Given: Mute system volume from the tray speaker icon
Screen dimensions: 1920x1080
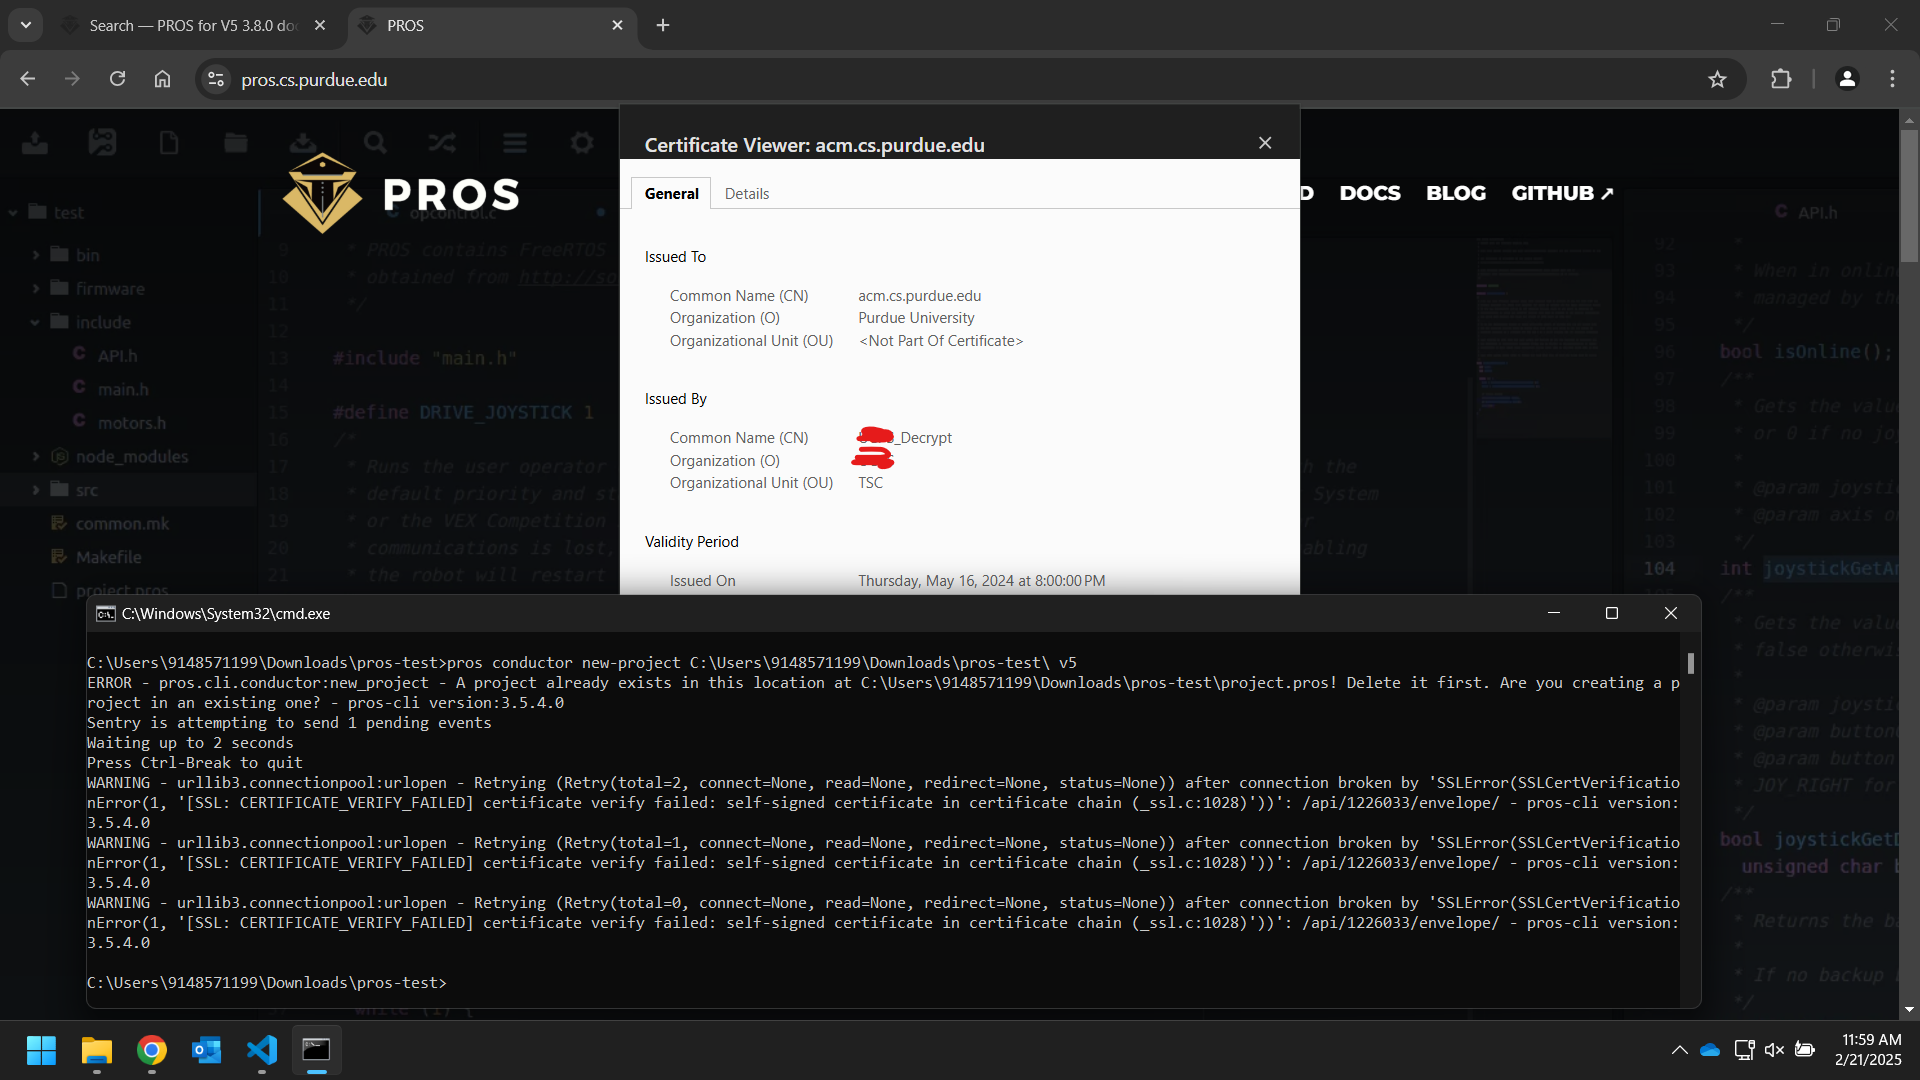Looking at the screenshot, I should (x=1774, y=1050).
